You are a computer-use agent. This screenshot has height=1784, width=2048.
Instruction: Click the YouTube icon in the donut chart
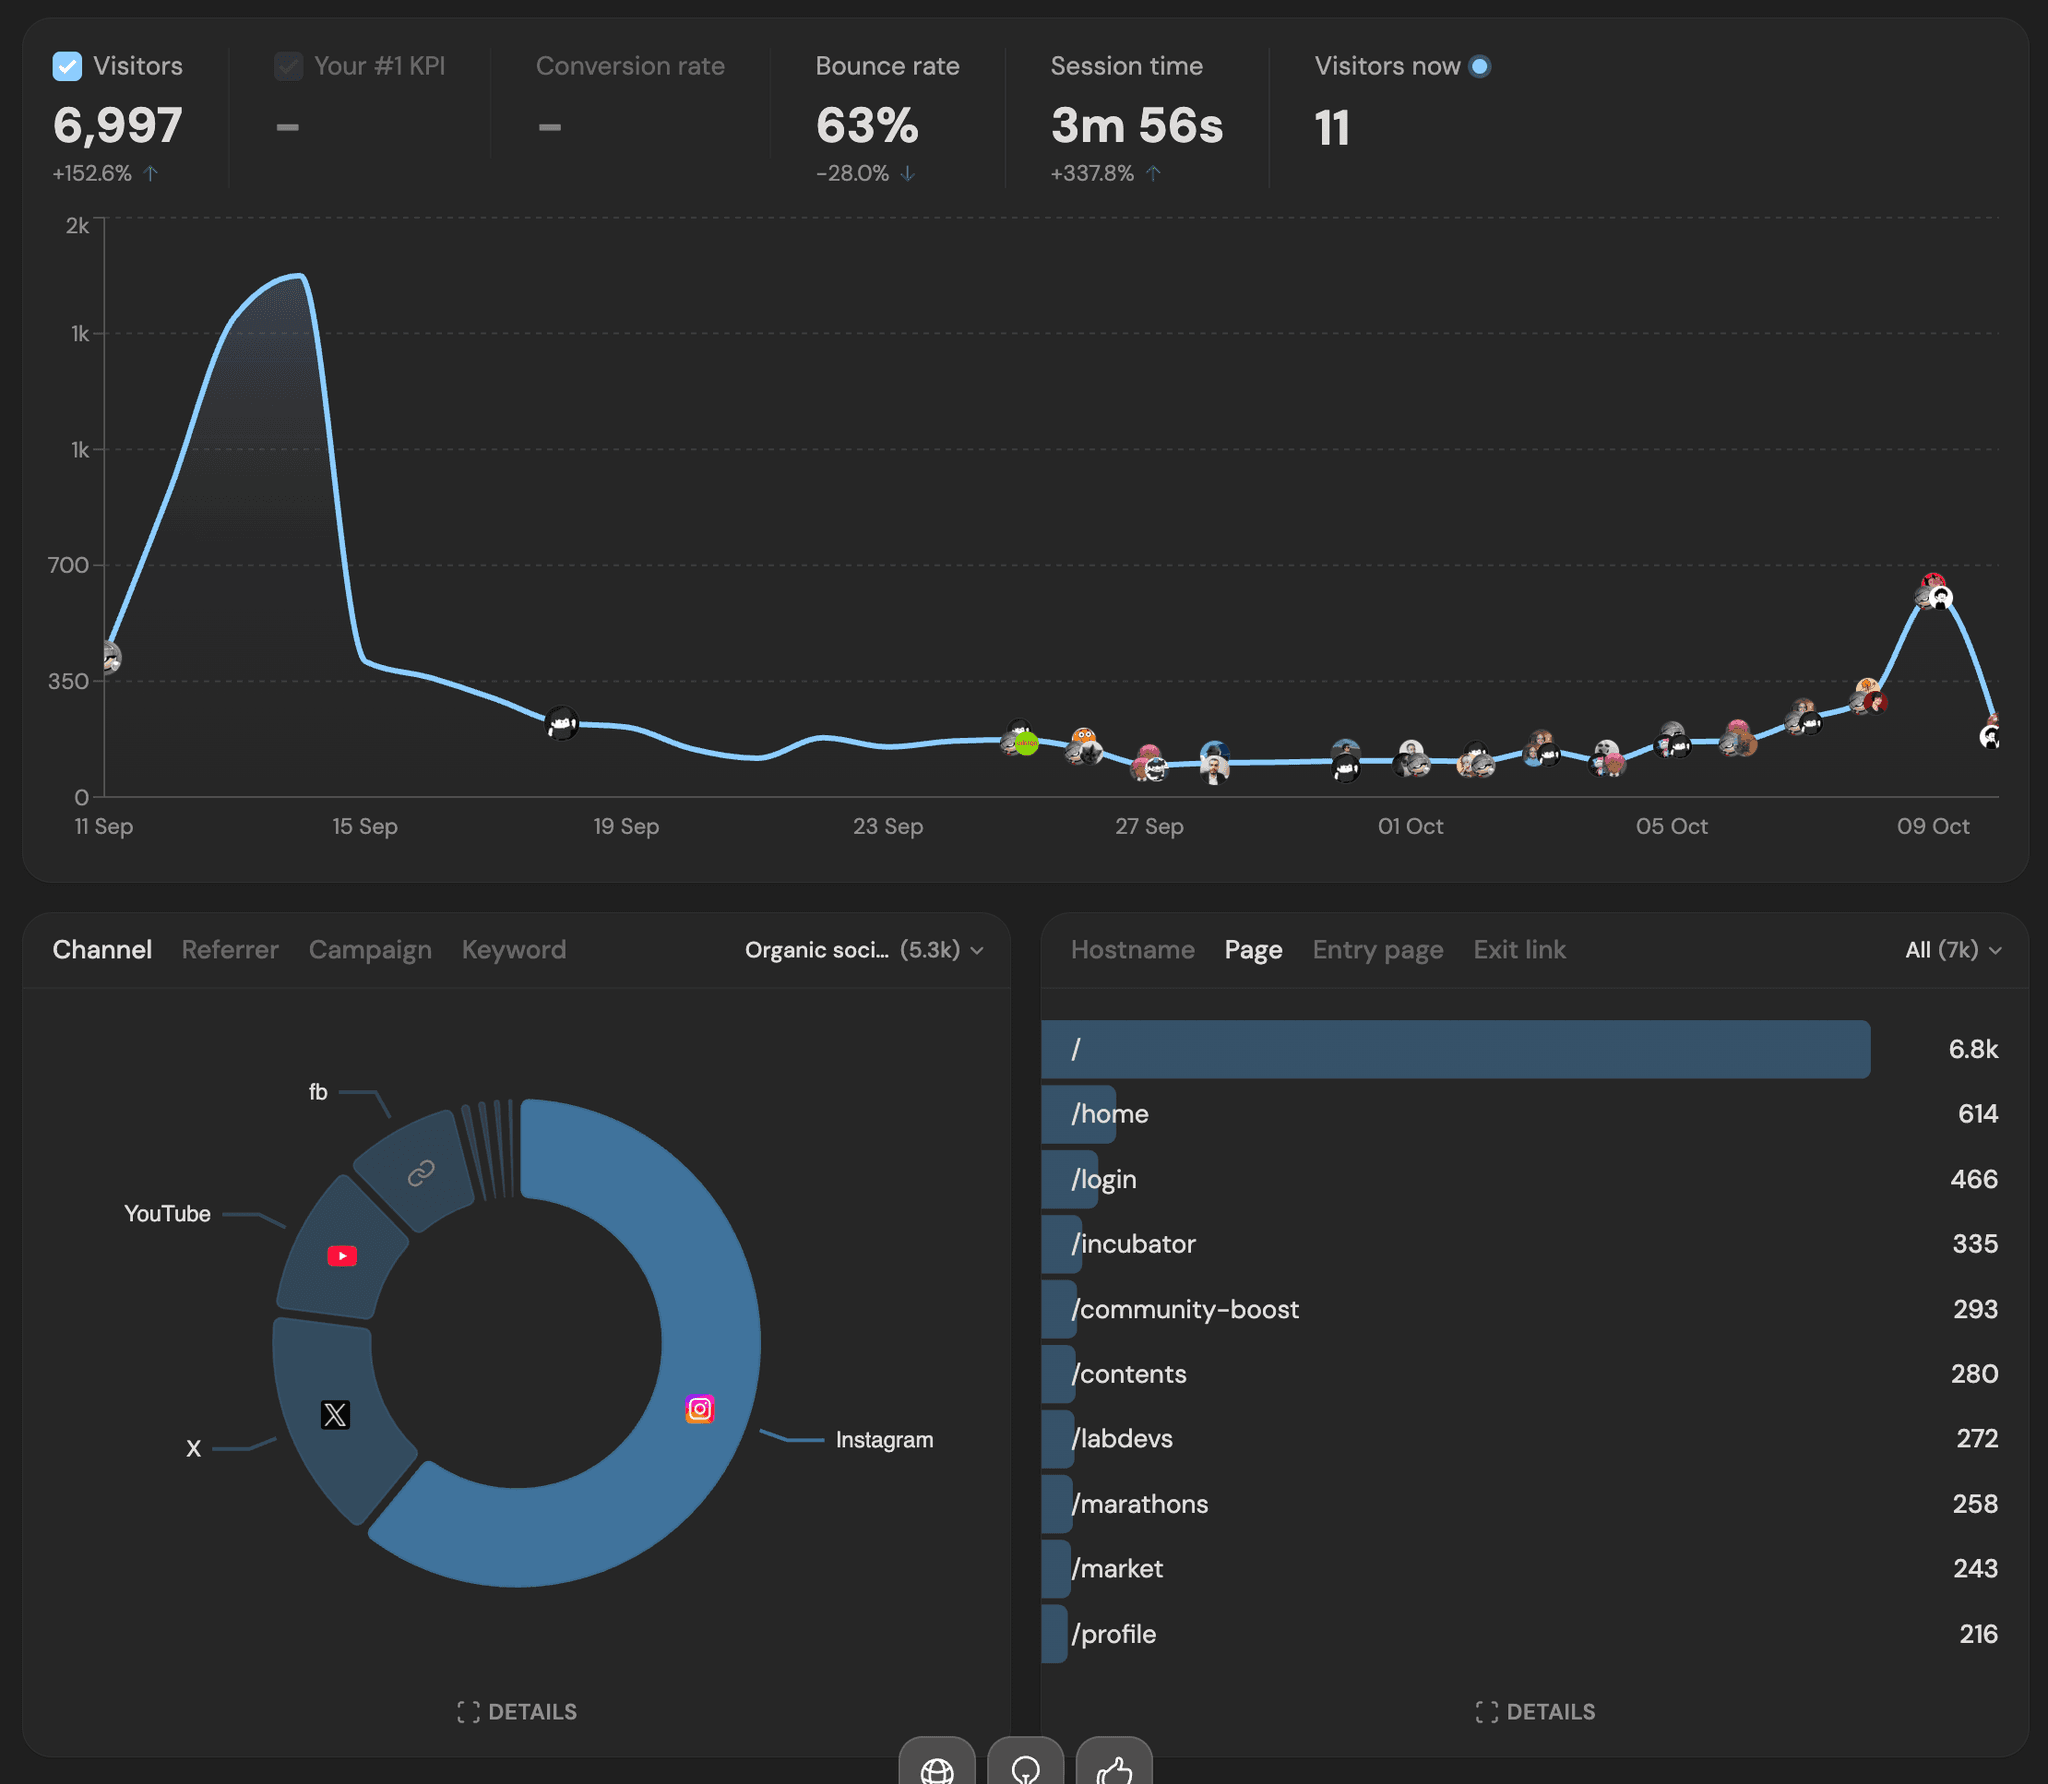click(342, 1255)
